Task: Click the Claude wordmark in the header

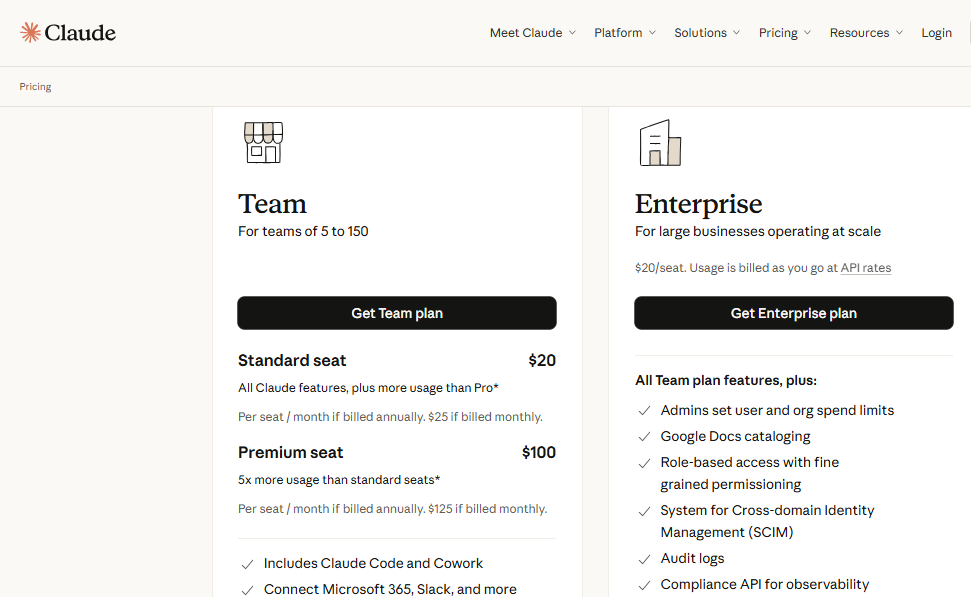Action: pyautogui.click(x=77, y=31)
